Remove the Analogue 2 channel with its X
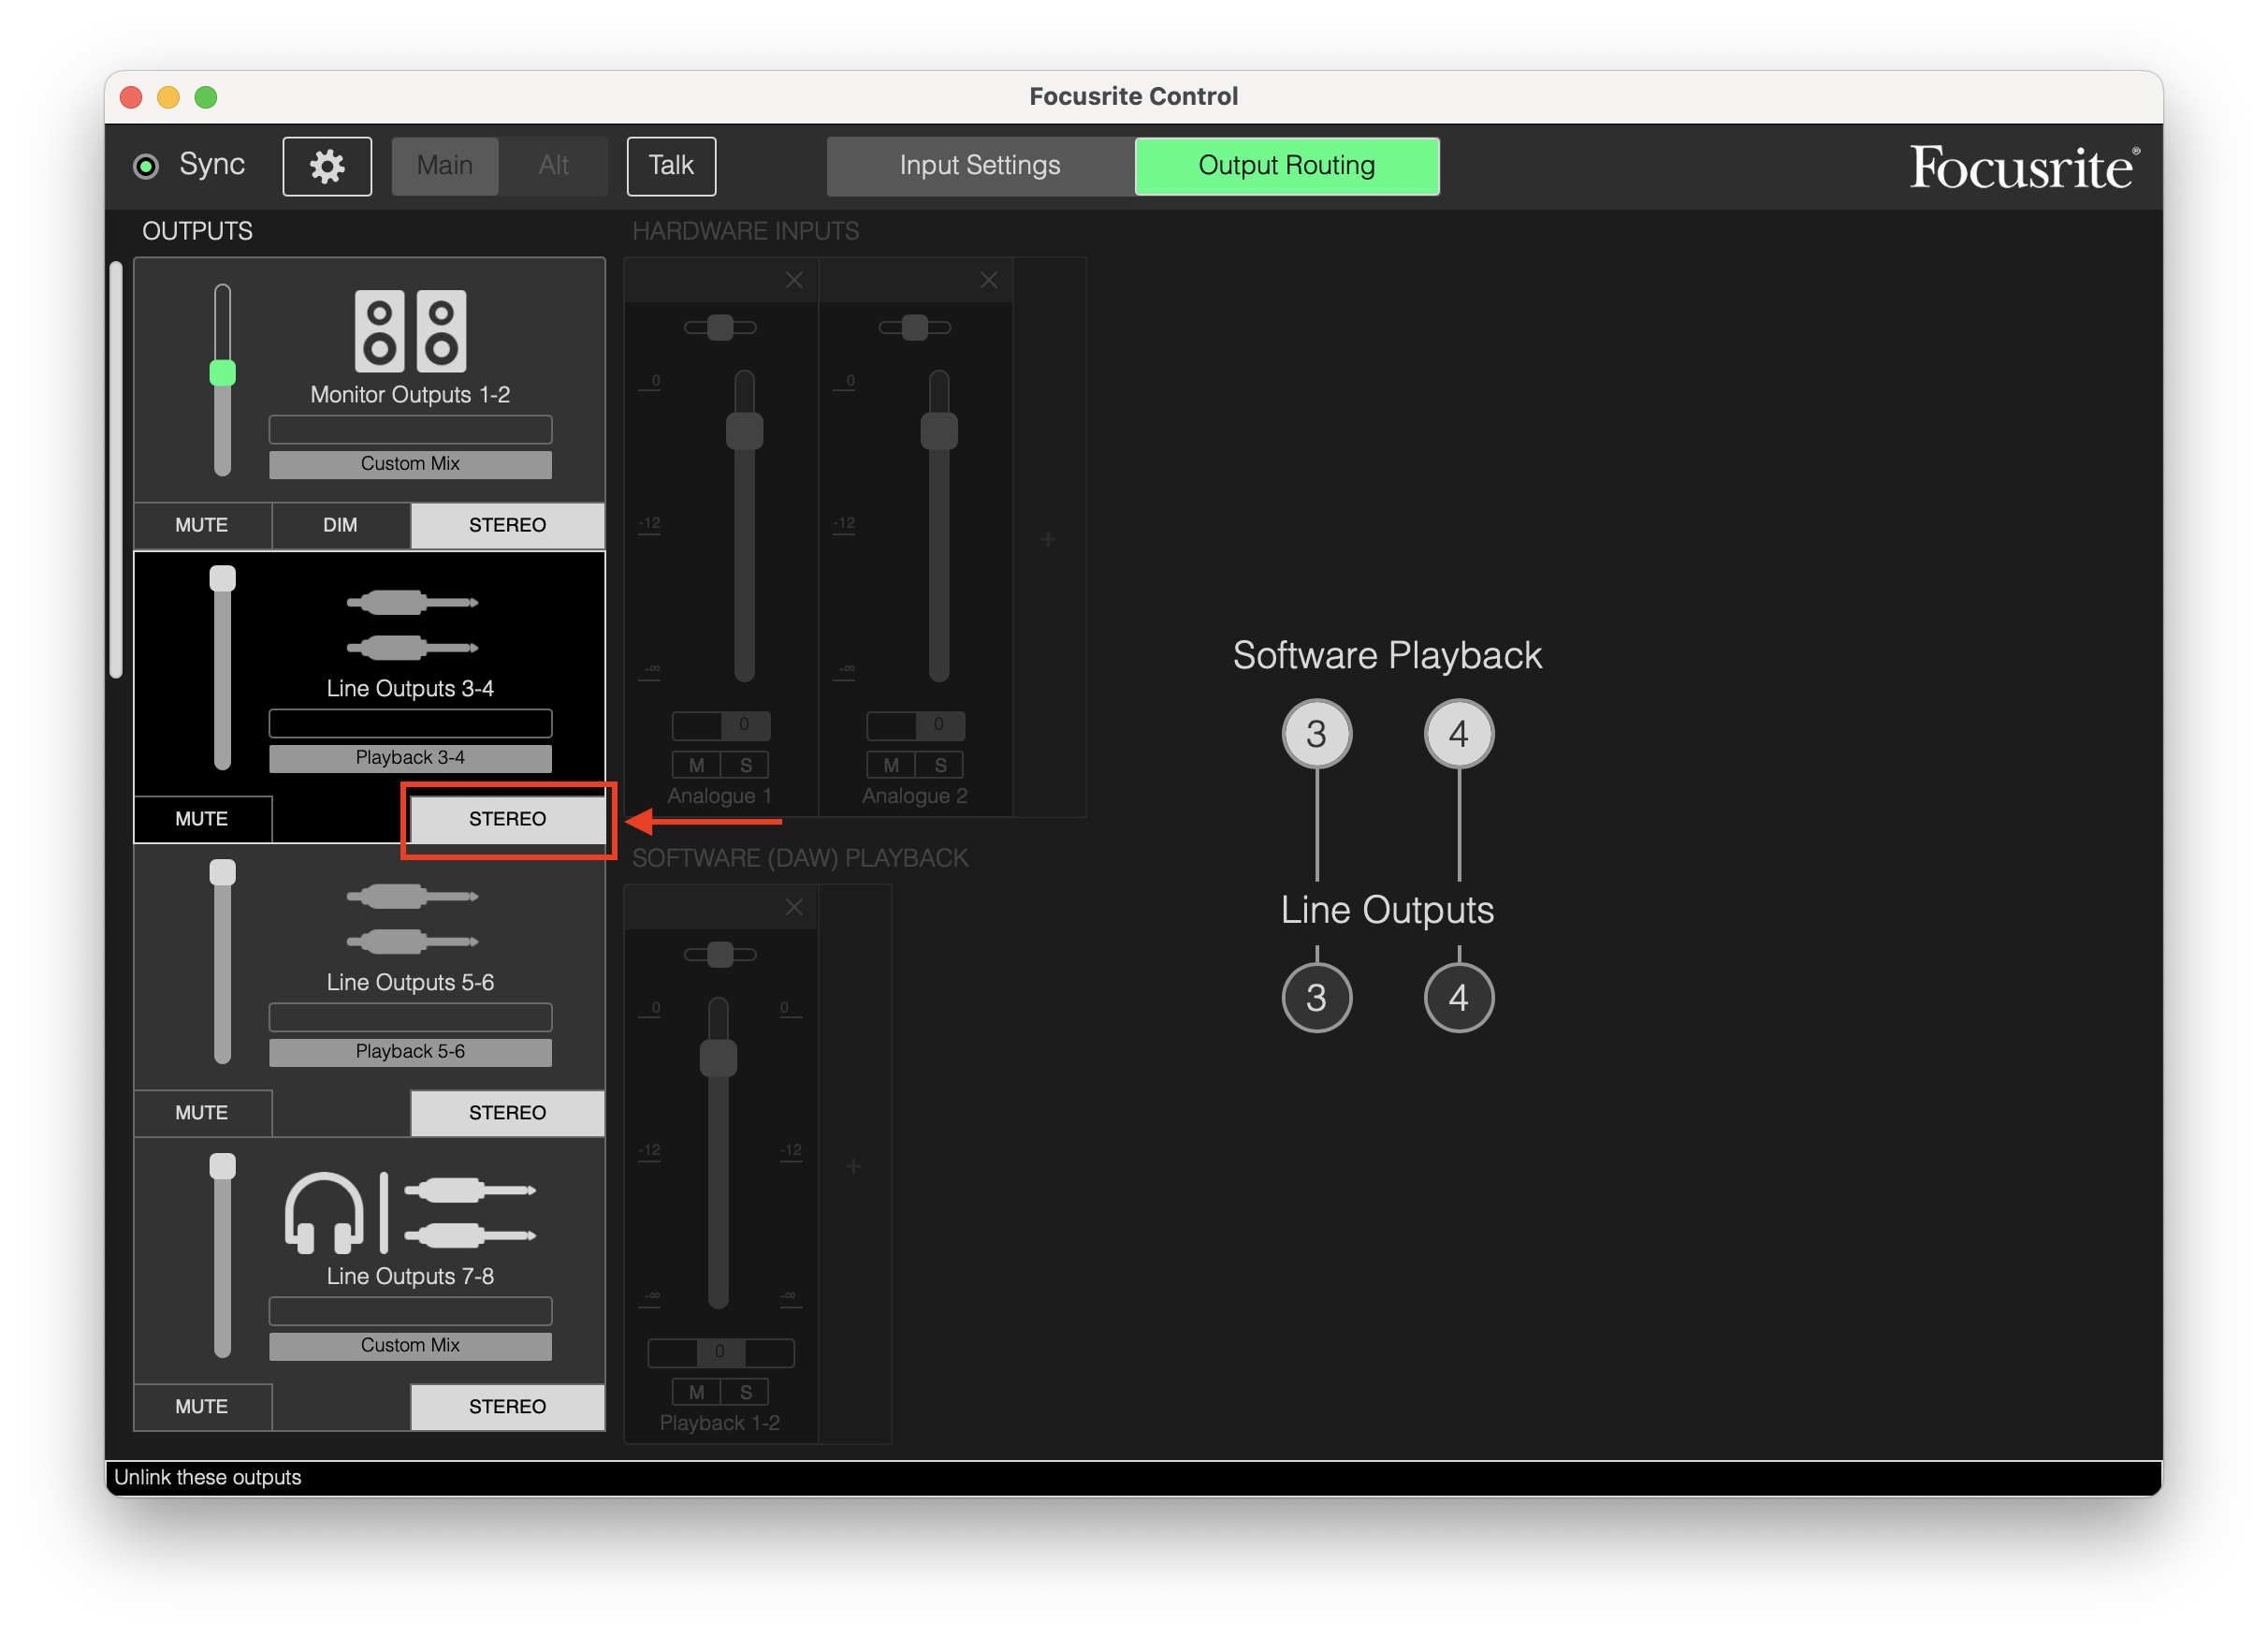The image size is (2268, 1636). [989, 280]
